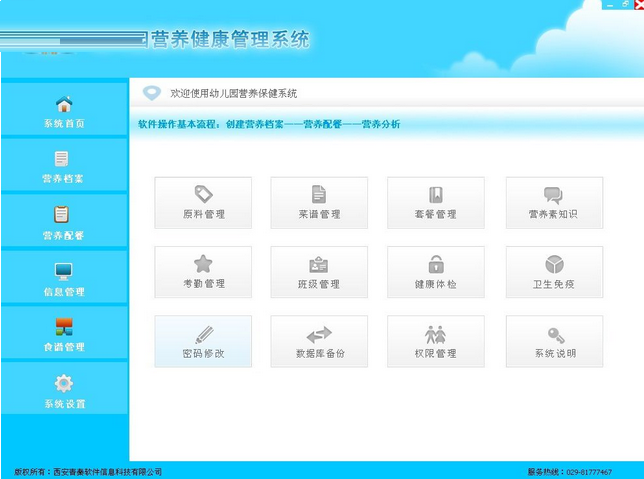Open the 营养配餐 clipboard icon
644x479 pixels.
tap(62, 214)
